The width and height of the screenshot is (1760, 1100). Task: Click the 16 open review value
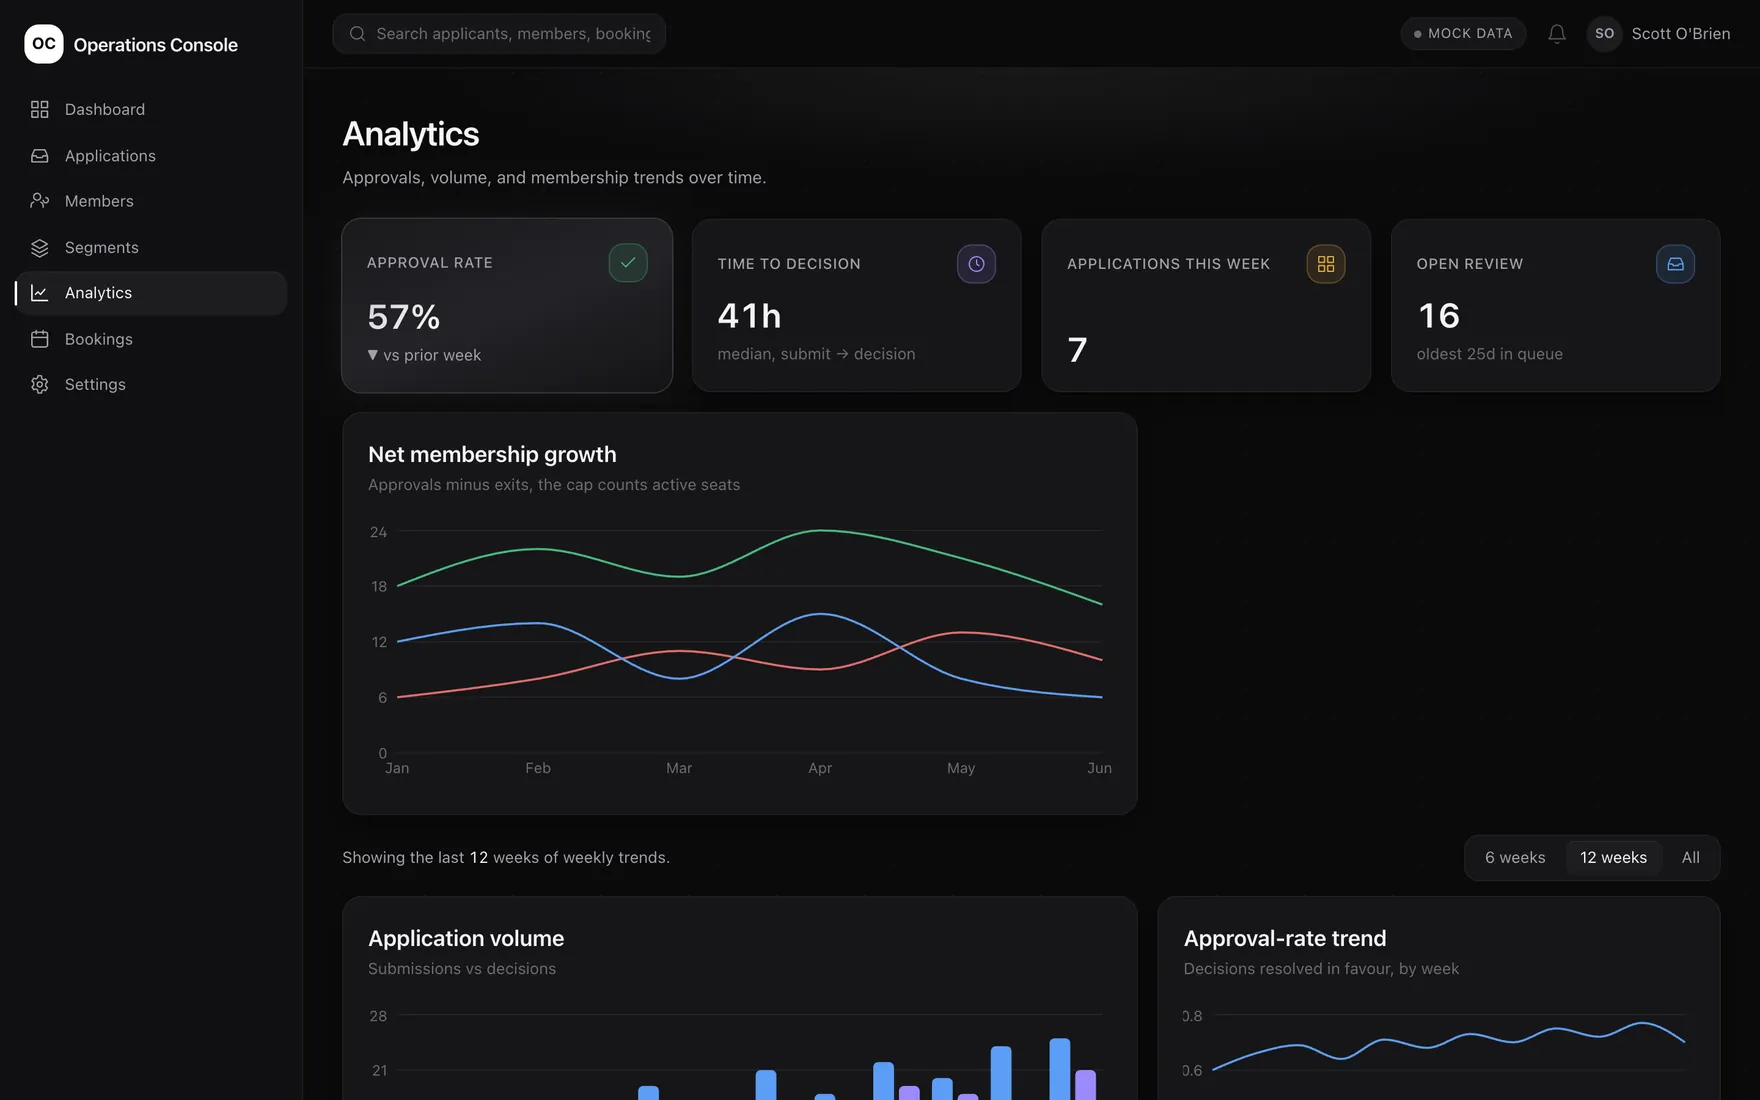tap(1439, 316)
